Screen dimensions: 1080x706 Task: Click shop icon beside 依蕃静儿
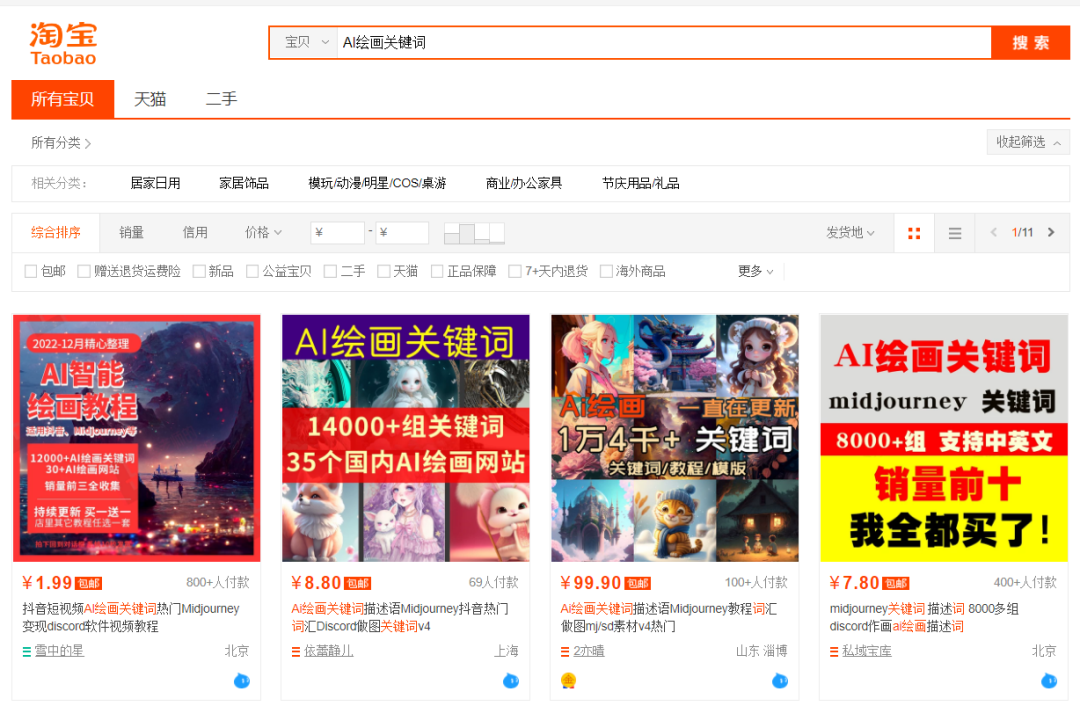pos(295,651)
